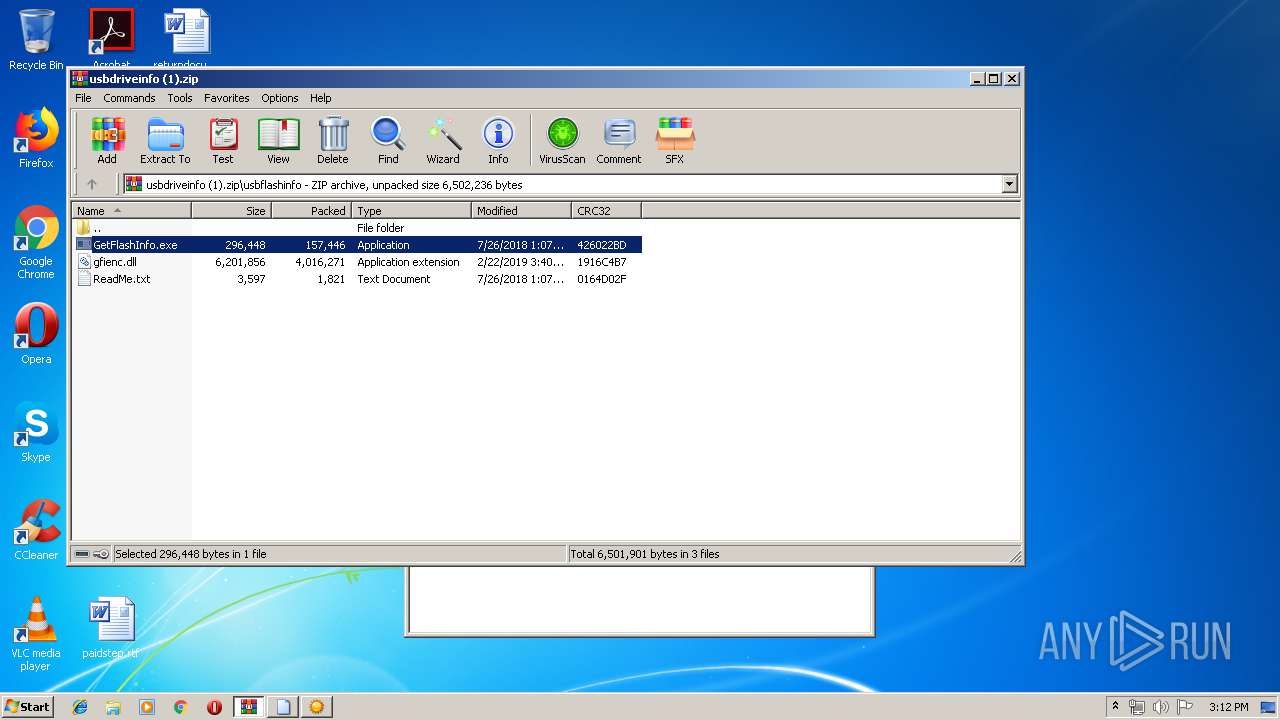
Task: Start a VirusScan on the archive
Action: (x=562, y=140)
